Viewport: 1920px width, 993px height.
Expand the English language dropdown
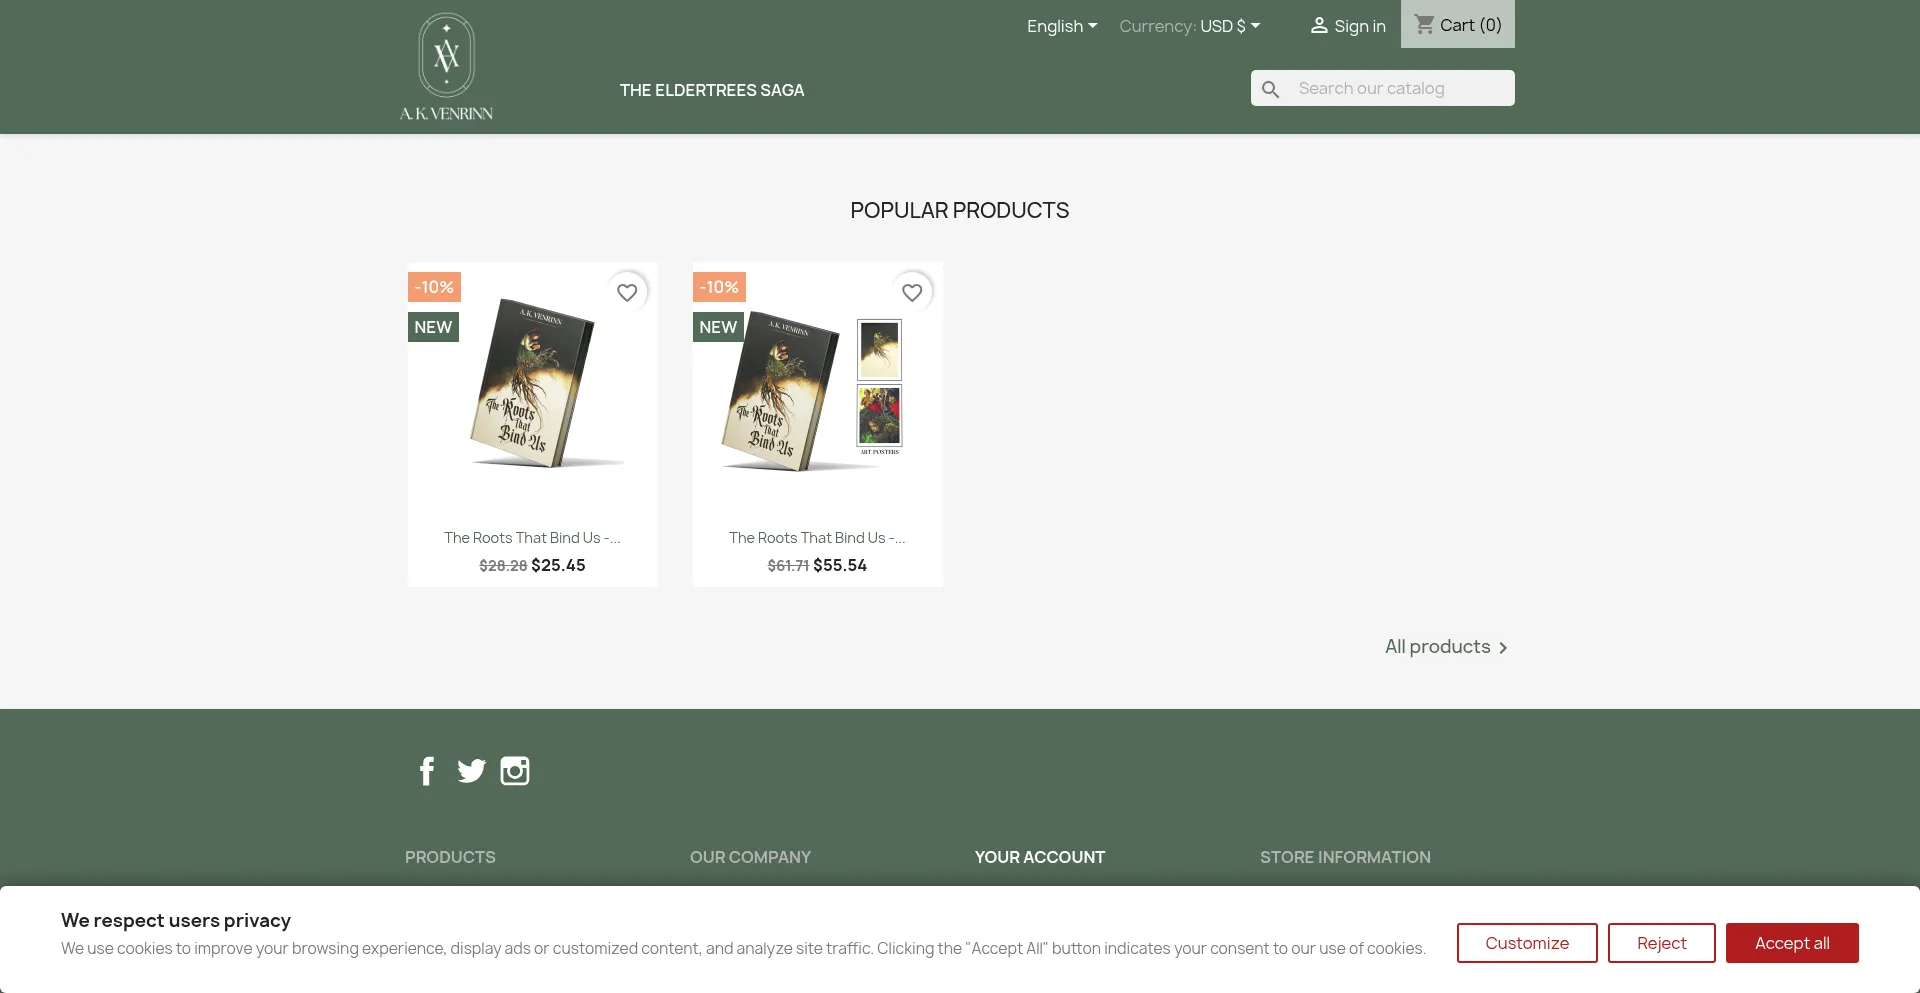point(1062,26)
